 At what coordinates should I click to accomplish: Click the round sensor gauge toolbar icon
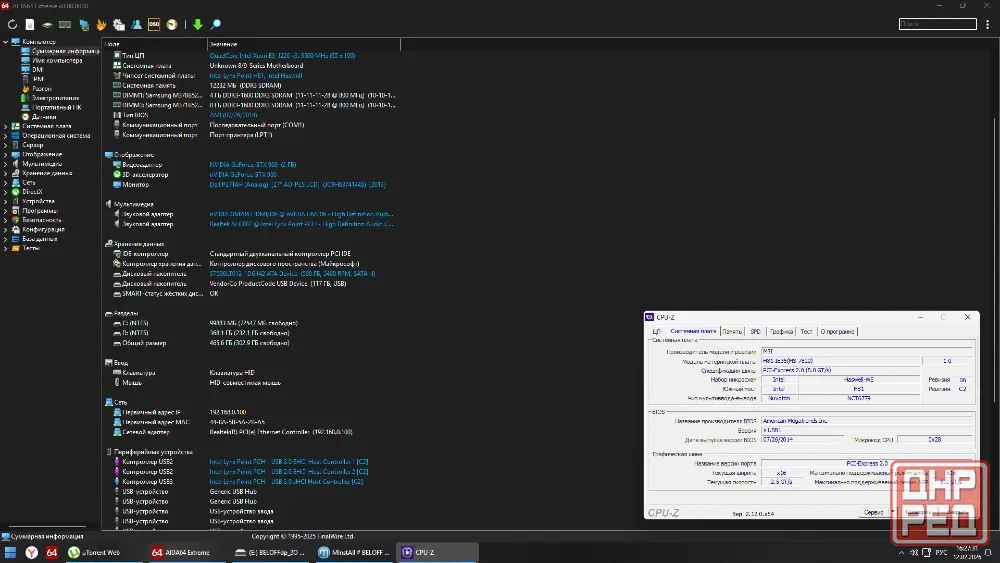pos(172,24)
